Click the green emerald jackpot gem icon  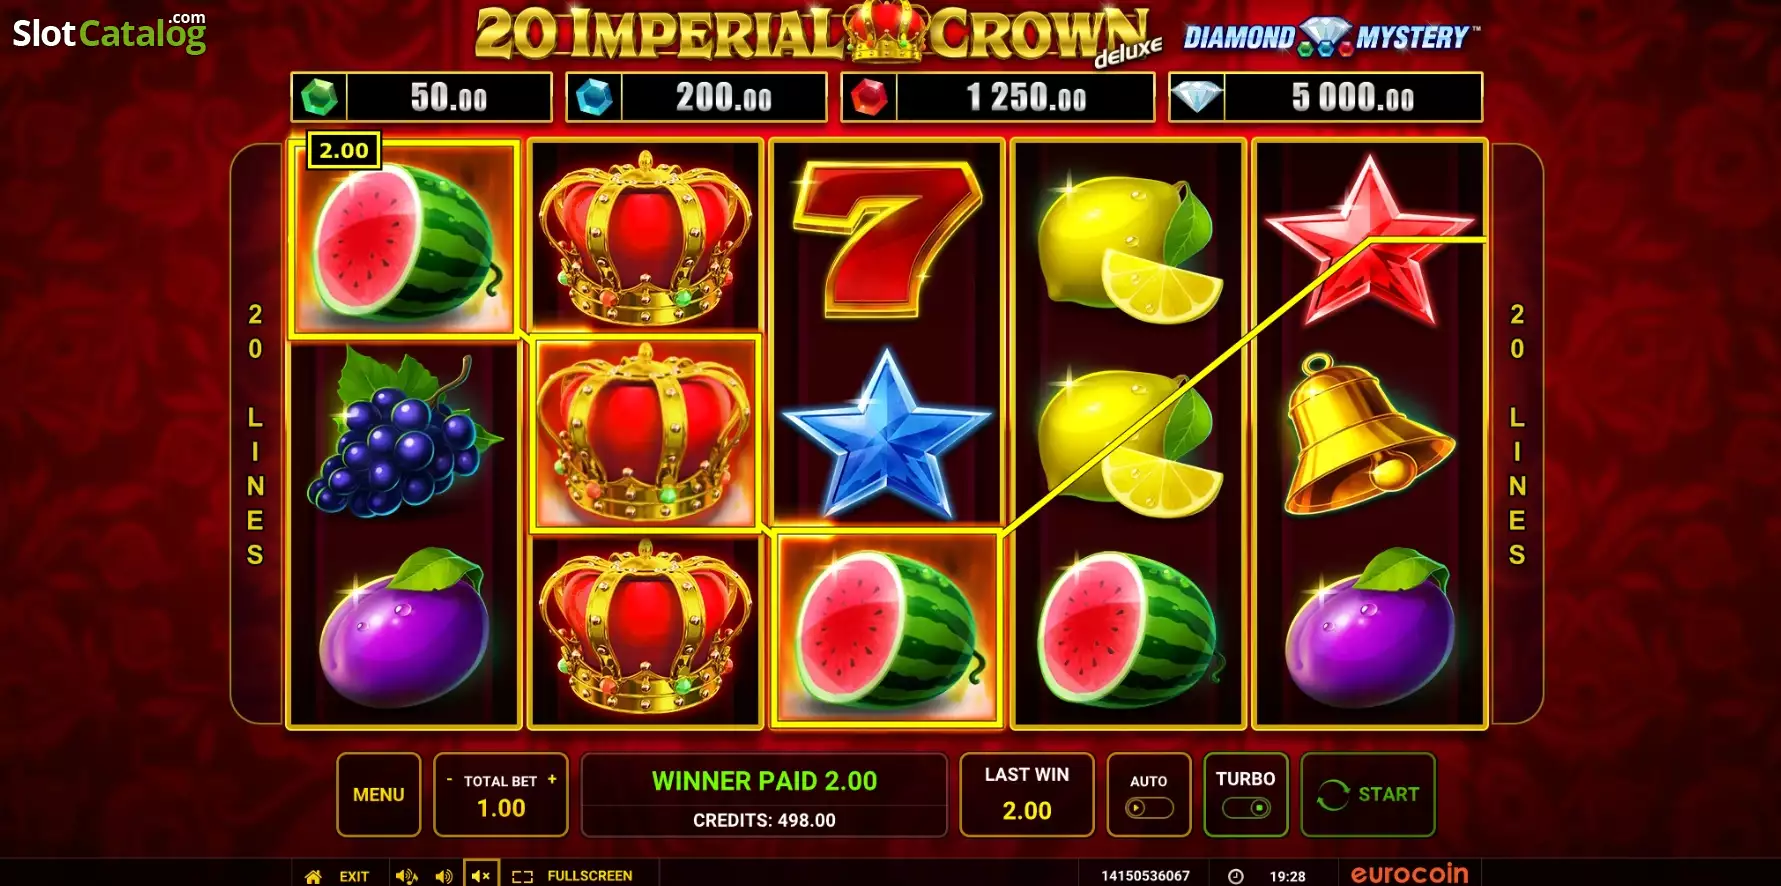point(320,98)
